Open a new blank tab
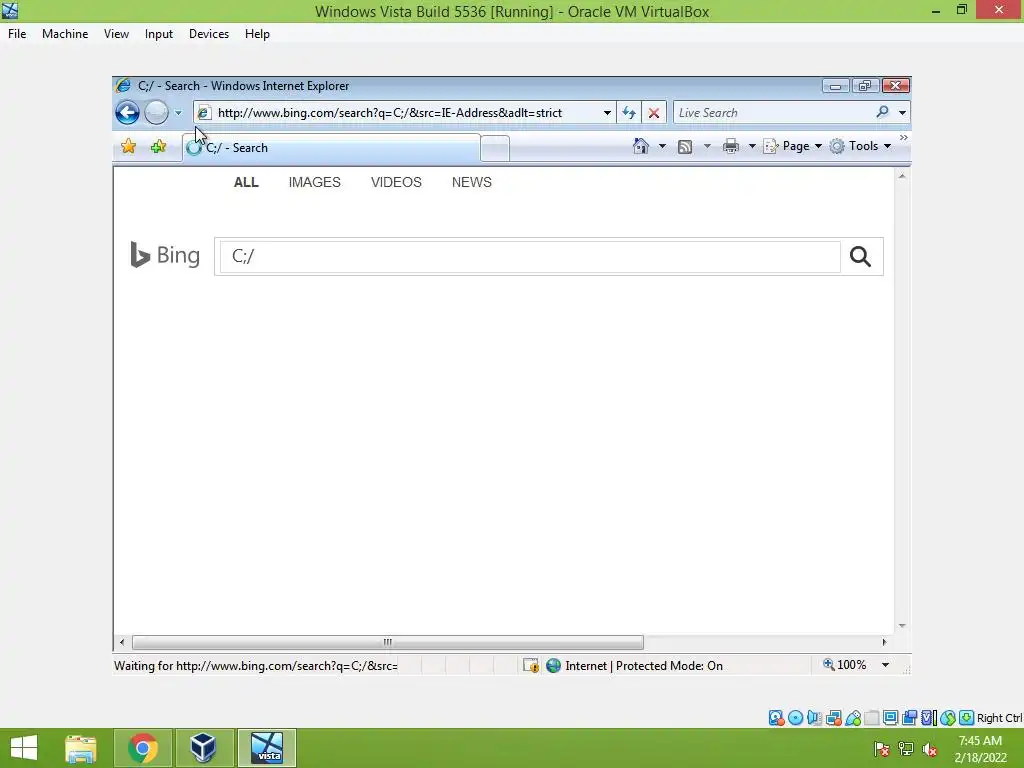The width and height of the screenshot is (1024, 768). 495,148
